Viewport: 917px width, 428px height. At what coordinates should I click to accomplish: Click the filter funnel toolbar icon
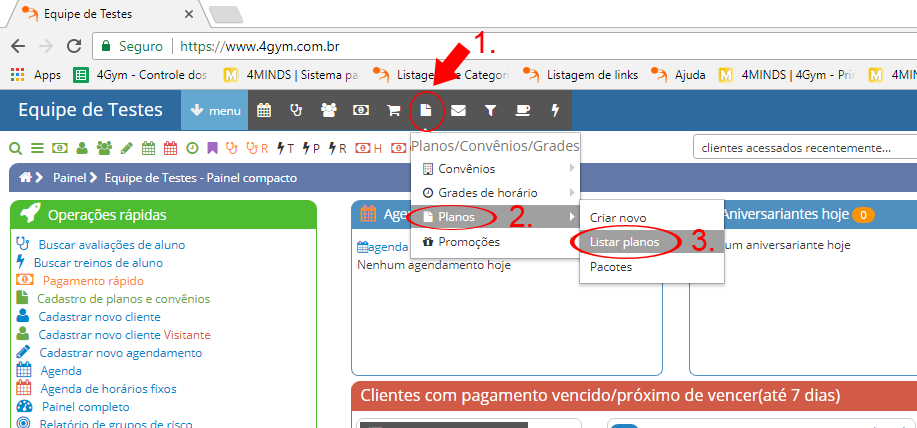point(491,110)
